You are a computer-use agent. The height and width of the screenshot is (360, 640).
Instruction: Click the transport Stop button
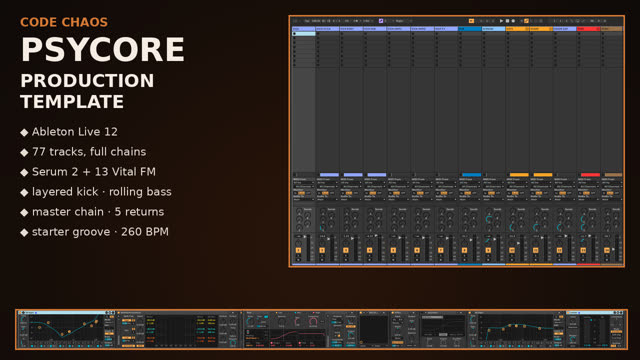(507, 20)
